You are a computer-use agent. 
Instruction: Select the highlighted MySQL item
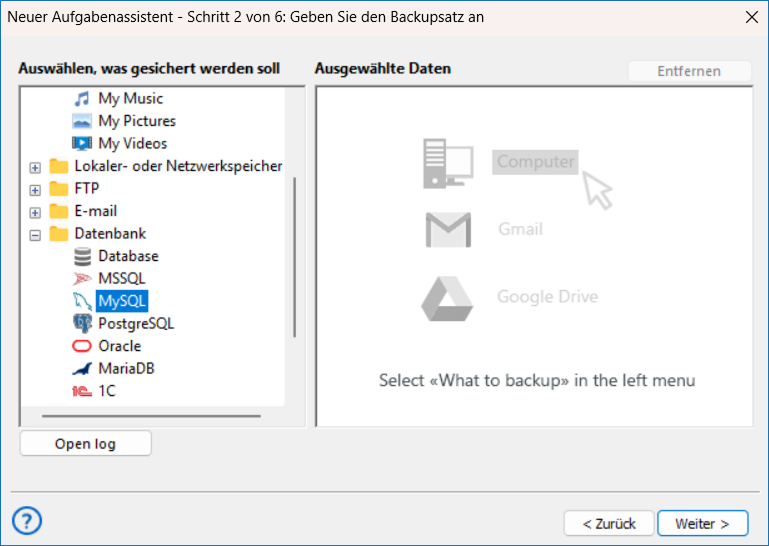click(x=122, y=301)
